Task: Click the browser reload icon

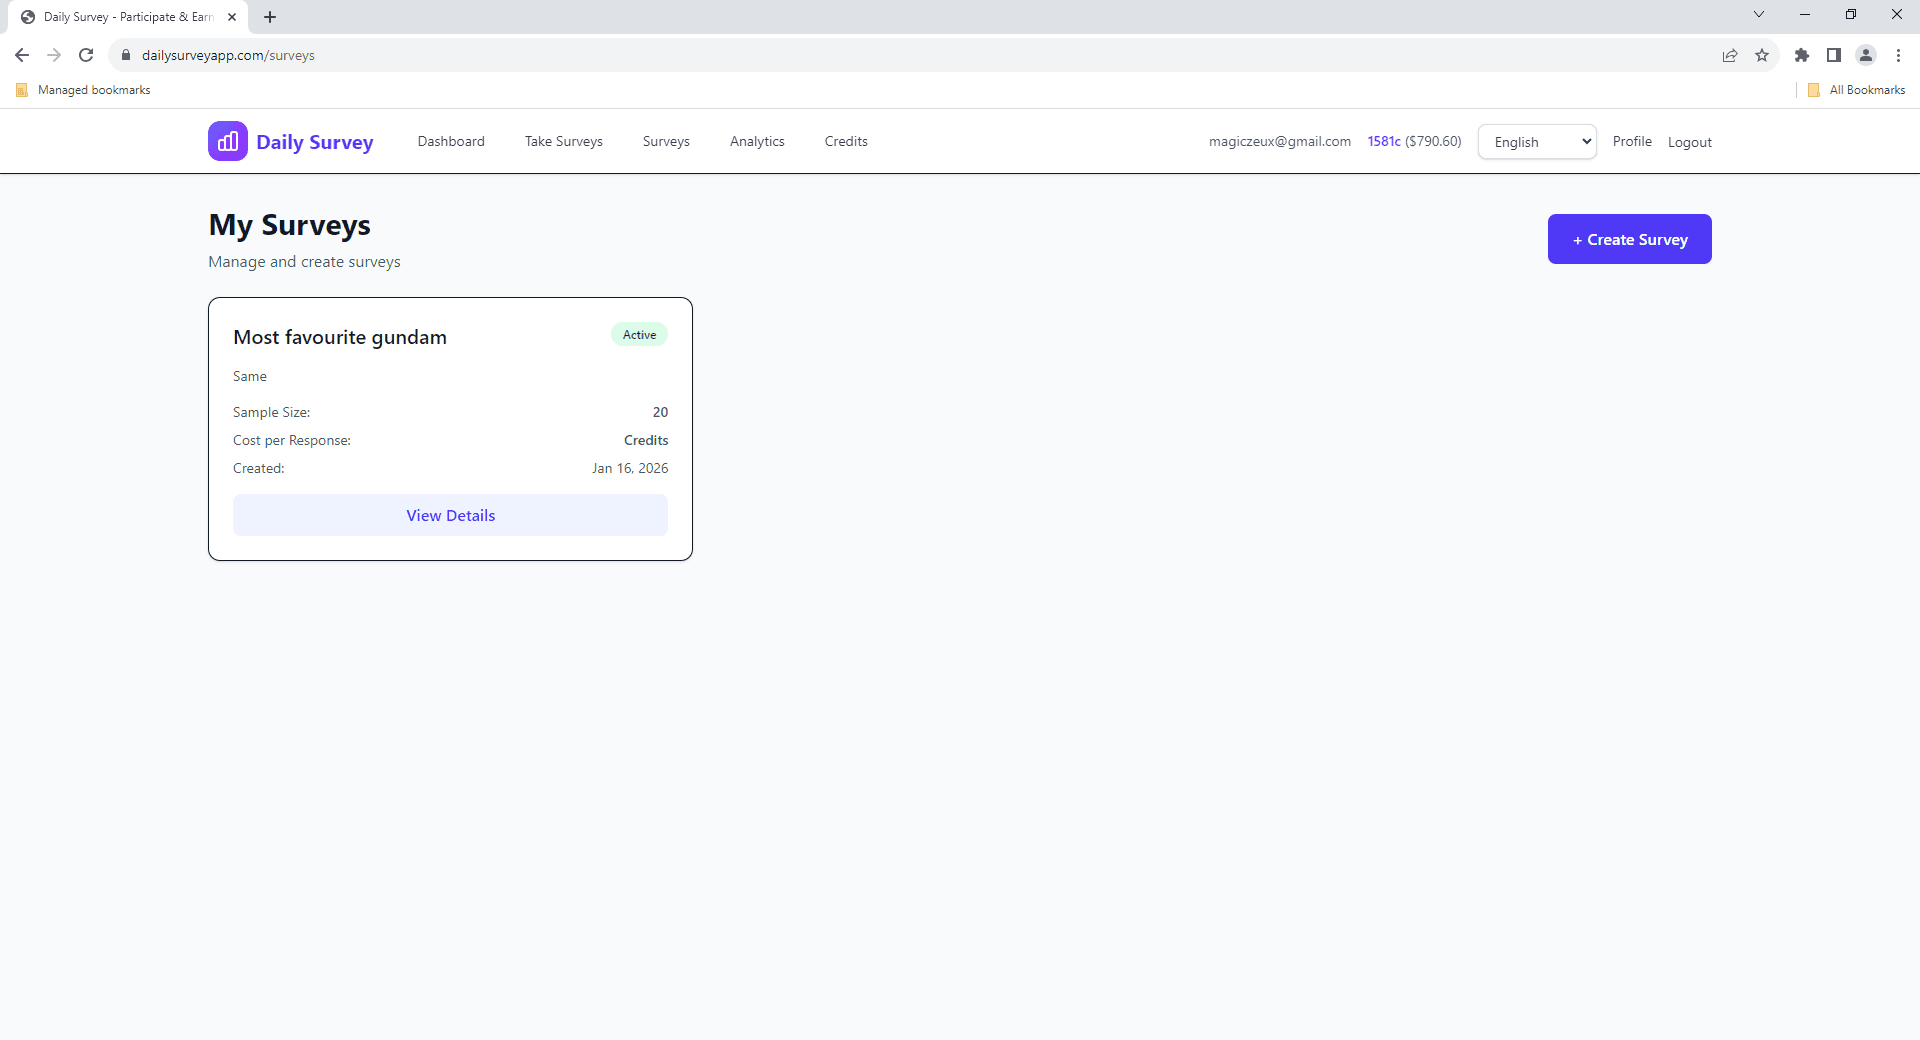Action: pyautogui.click(x=86, y=55)
